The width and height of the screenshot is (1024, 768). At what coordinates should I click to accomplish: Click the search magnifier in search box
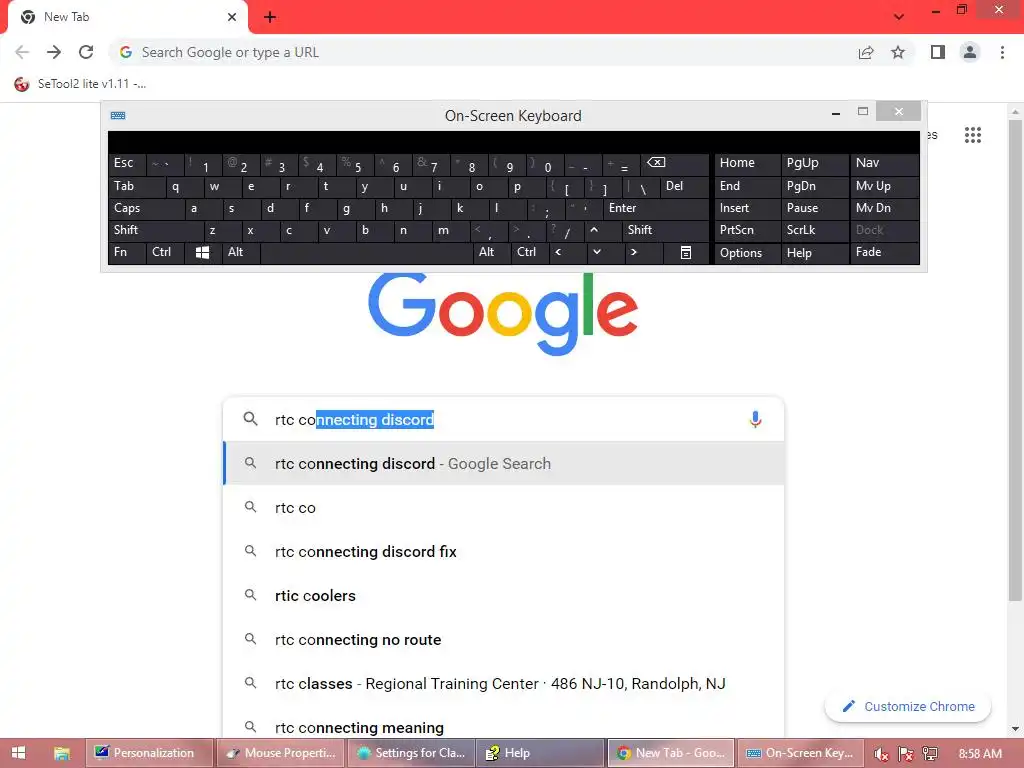point(251,419)
